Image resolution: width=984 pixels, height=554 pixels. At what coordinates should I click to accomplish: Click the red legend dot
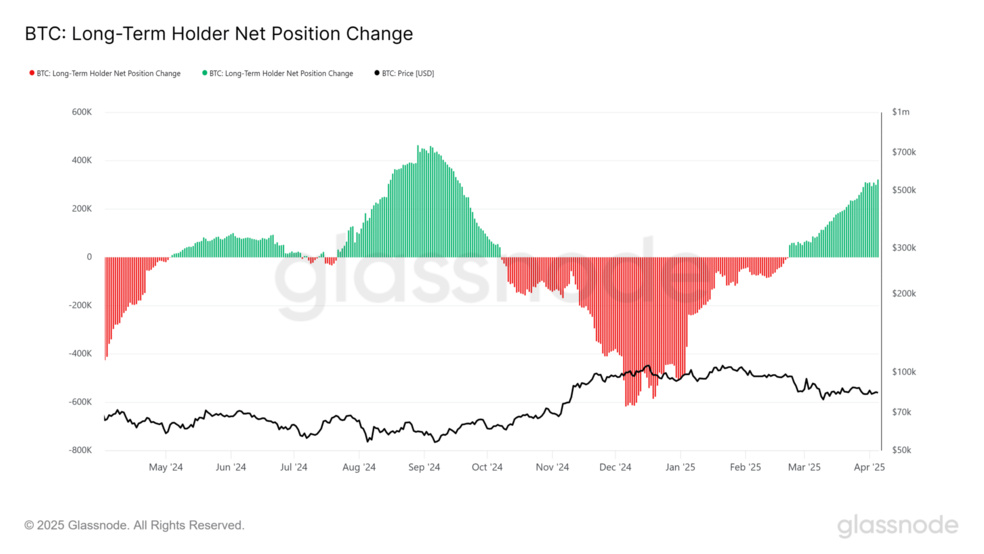tap(32, 73)
